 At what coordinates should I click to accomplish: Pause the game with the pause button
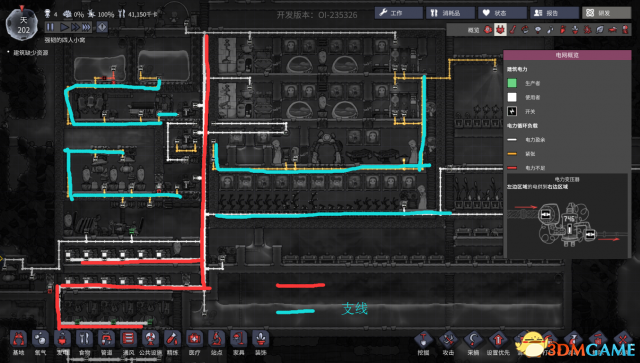pyautogui.click(x=50, y=27)
